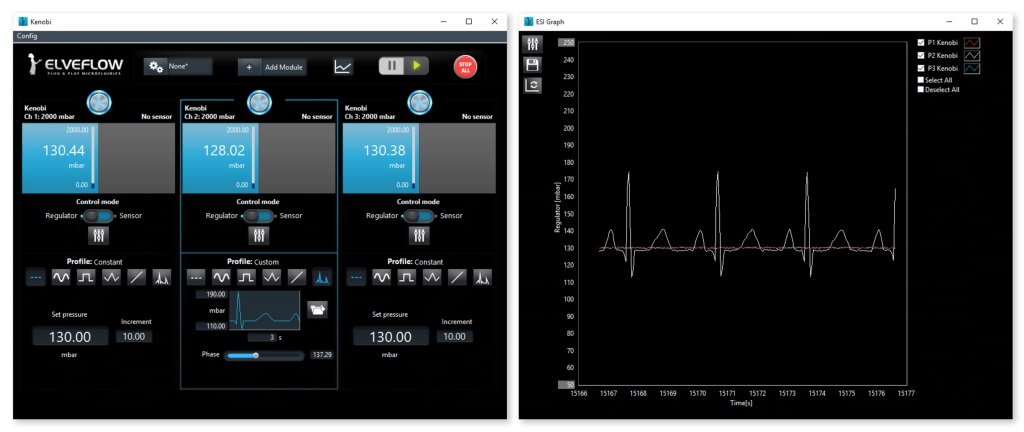Click the Add Module button

272,66
